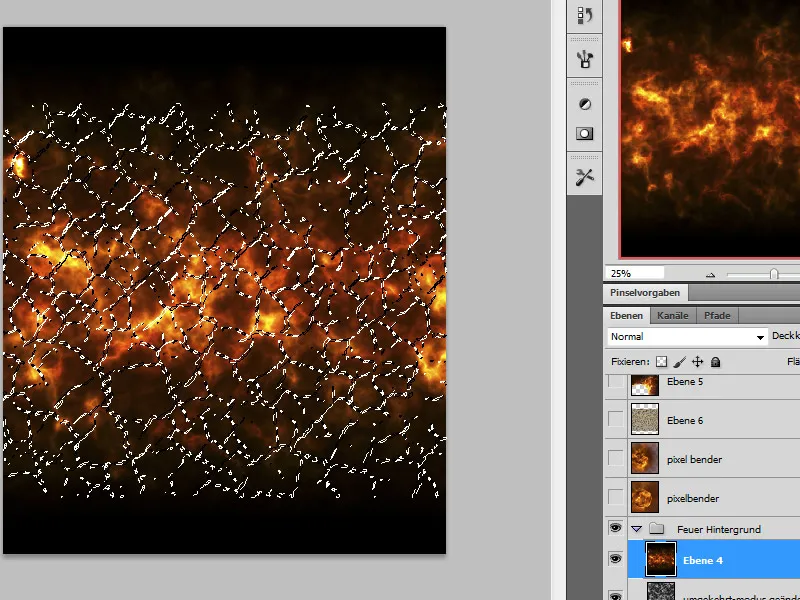The width and height of the screenshot is (800, 600).
Task: Click the 25% navigator zoom field
Action: [x=635, y=273]
